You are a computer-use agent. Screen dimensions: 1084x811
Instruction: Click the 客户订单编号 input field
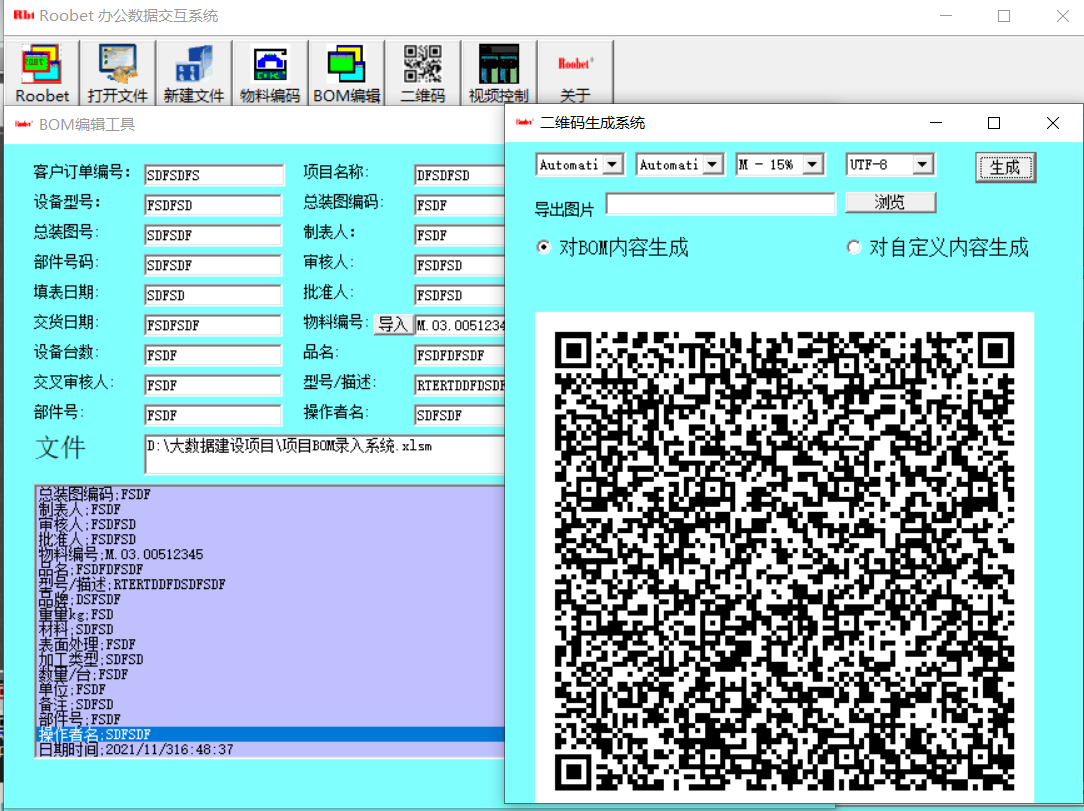213,175
